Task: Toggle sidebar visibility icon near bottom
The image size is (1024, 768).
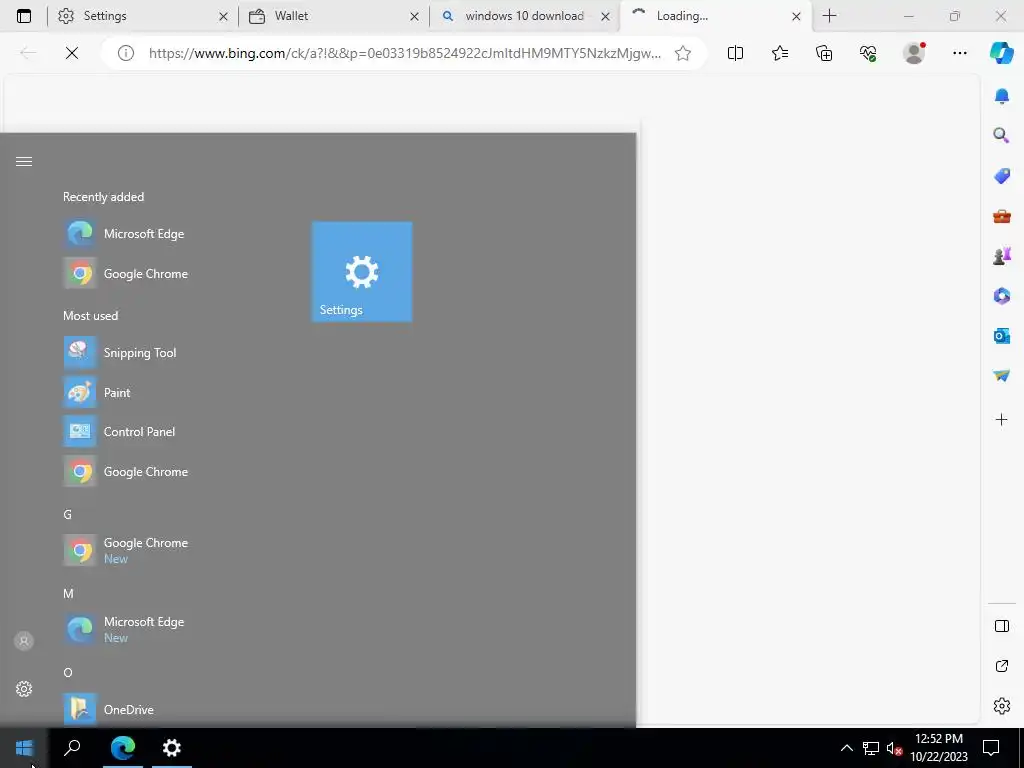Action: [1002, 626]
